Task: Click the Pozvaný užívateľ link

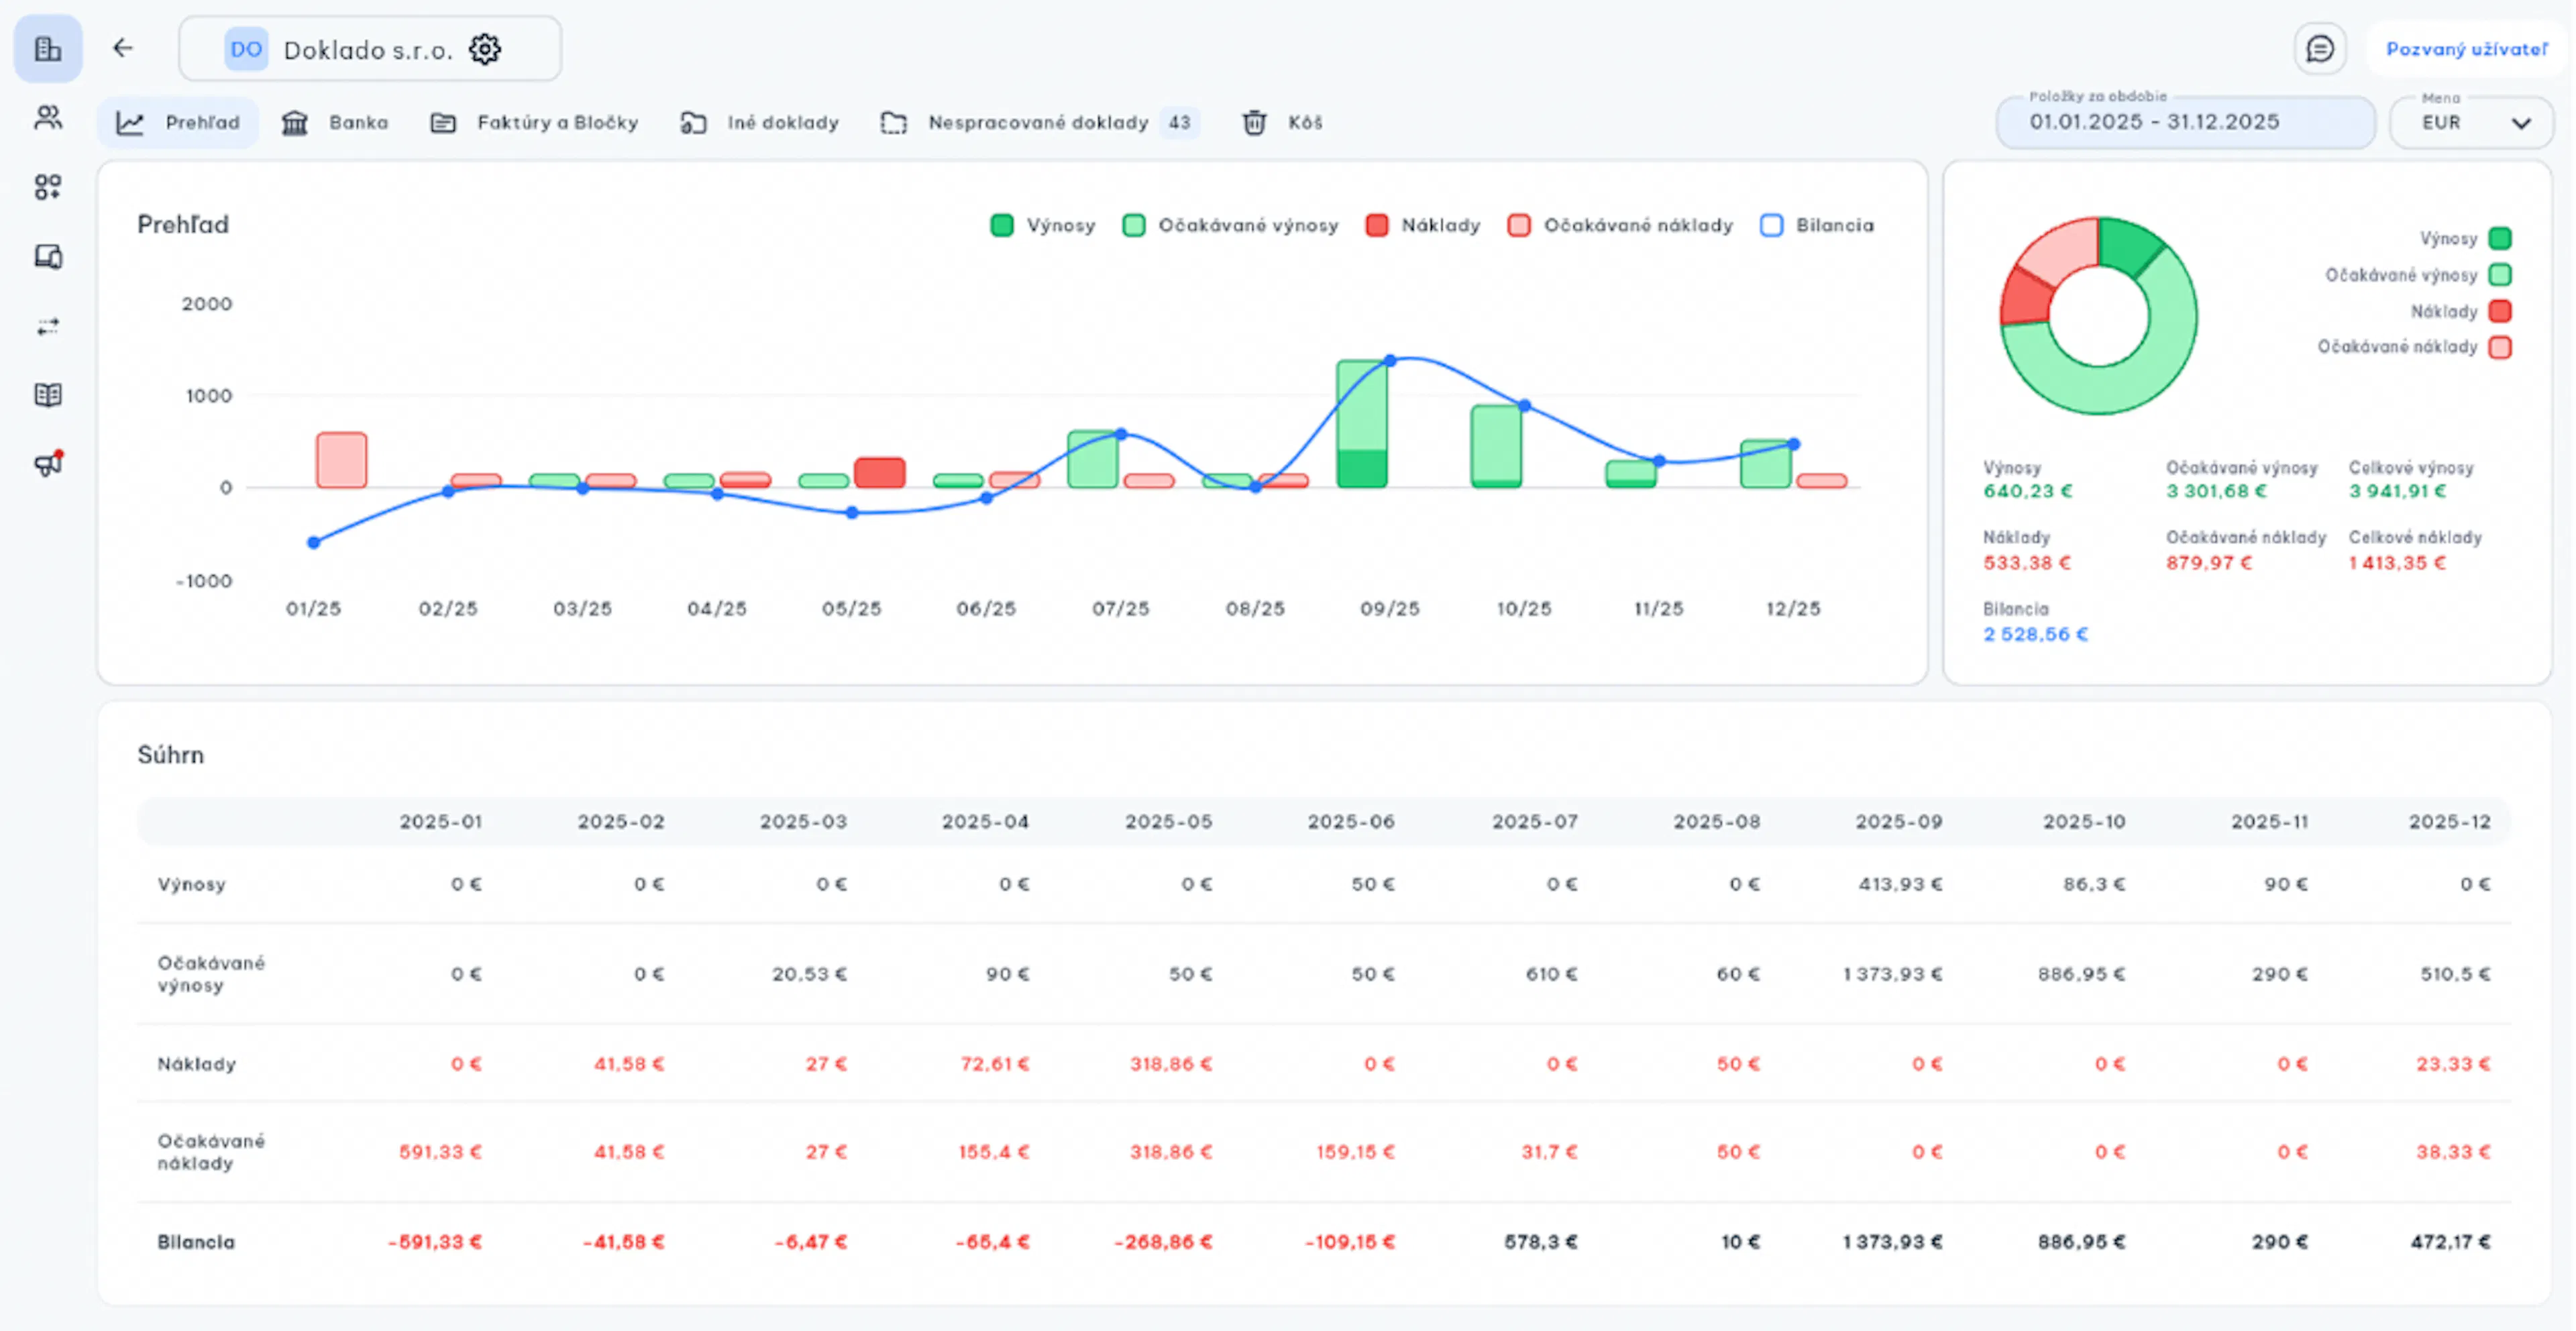Action: 2467,49
